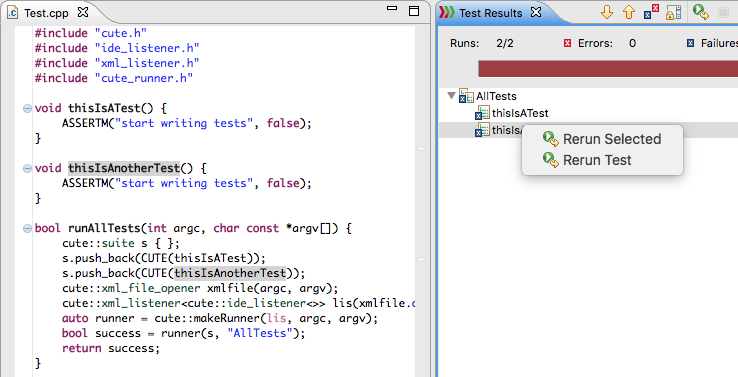Click the red test progress bar
738x377 pixels.
(608, 69)
